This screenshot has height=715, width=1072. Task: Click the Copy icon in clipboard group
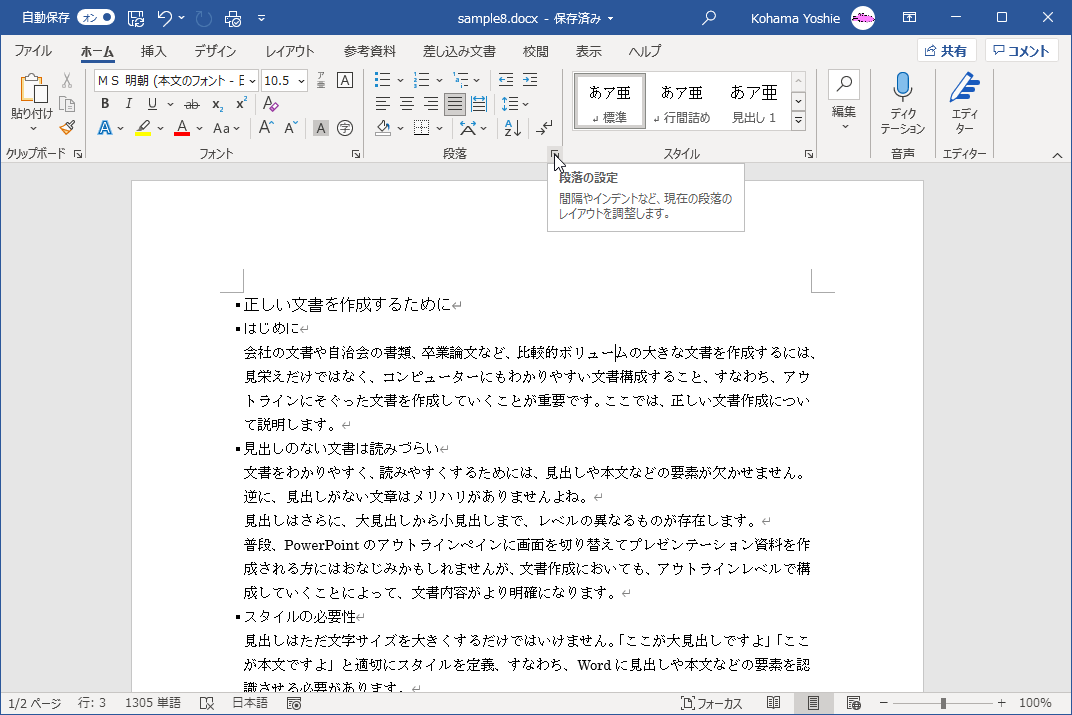click(67, 104)
